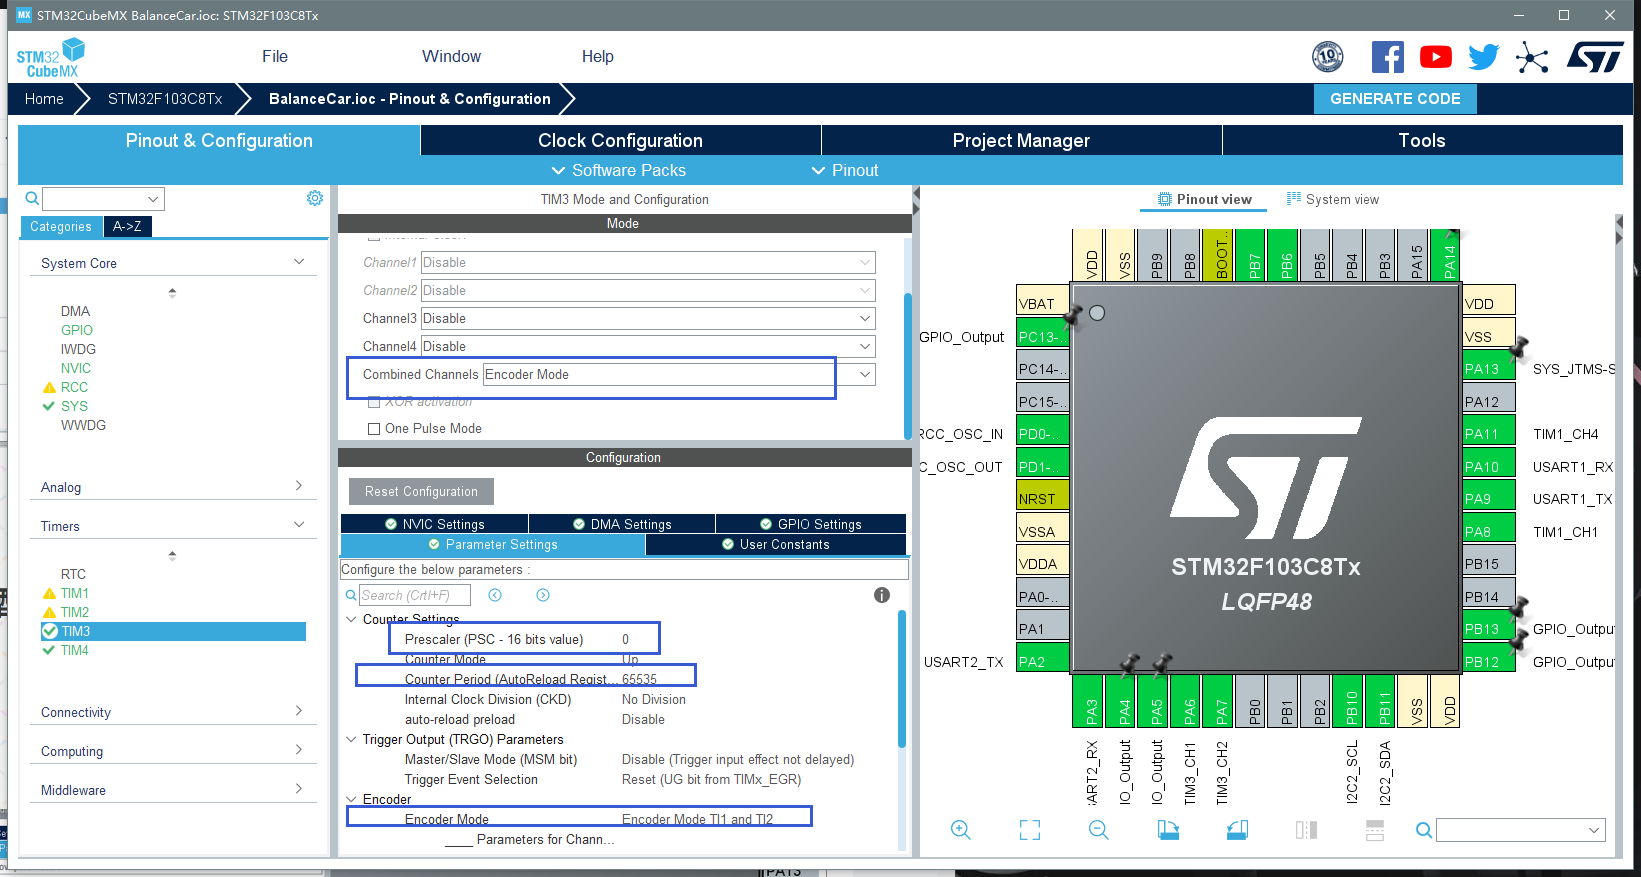The width and height of the screenshot is (1641, 877).
Task: Click the parameter search field
Action: coord(416,595)
